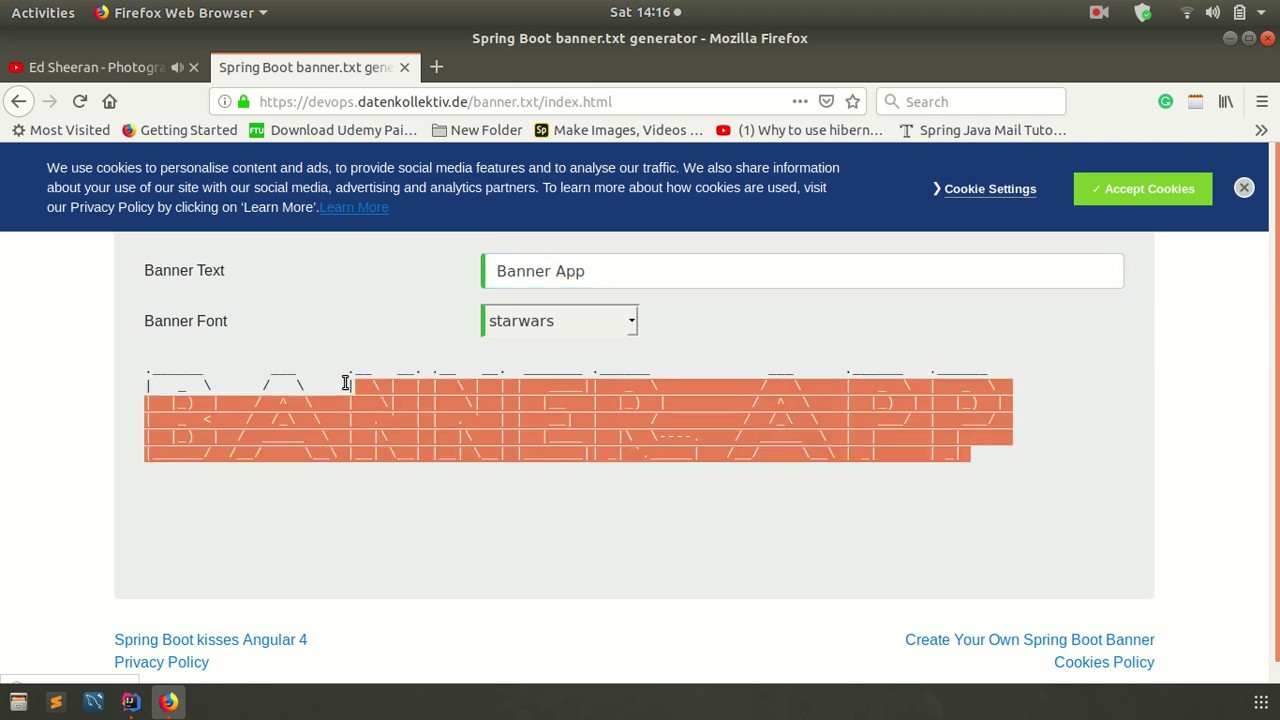Launch Sublime Text from the dock

(x=56, y=702)
